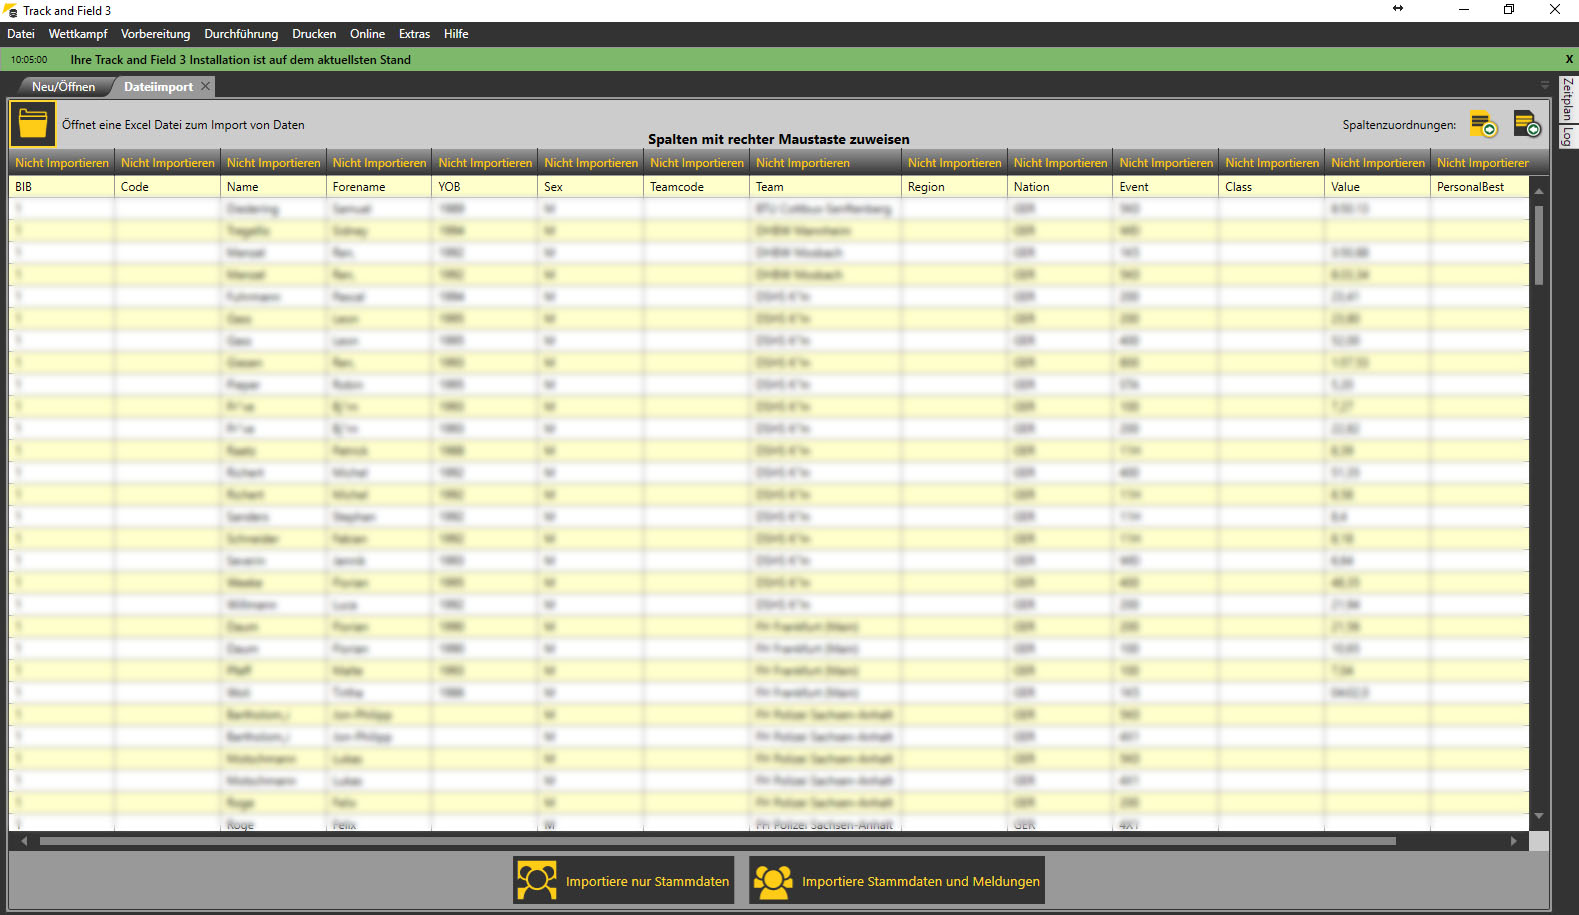1579x915 pixels.
Task: Click Nicht Importieren header above Value
Action: (1378, 162)
